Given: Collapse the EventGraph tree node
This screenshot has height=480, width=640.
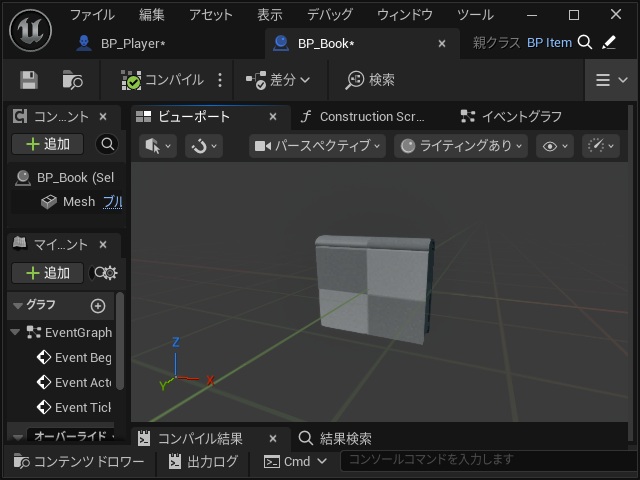Looking at the screenshot, I should click(16, 332).
